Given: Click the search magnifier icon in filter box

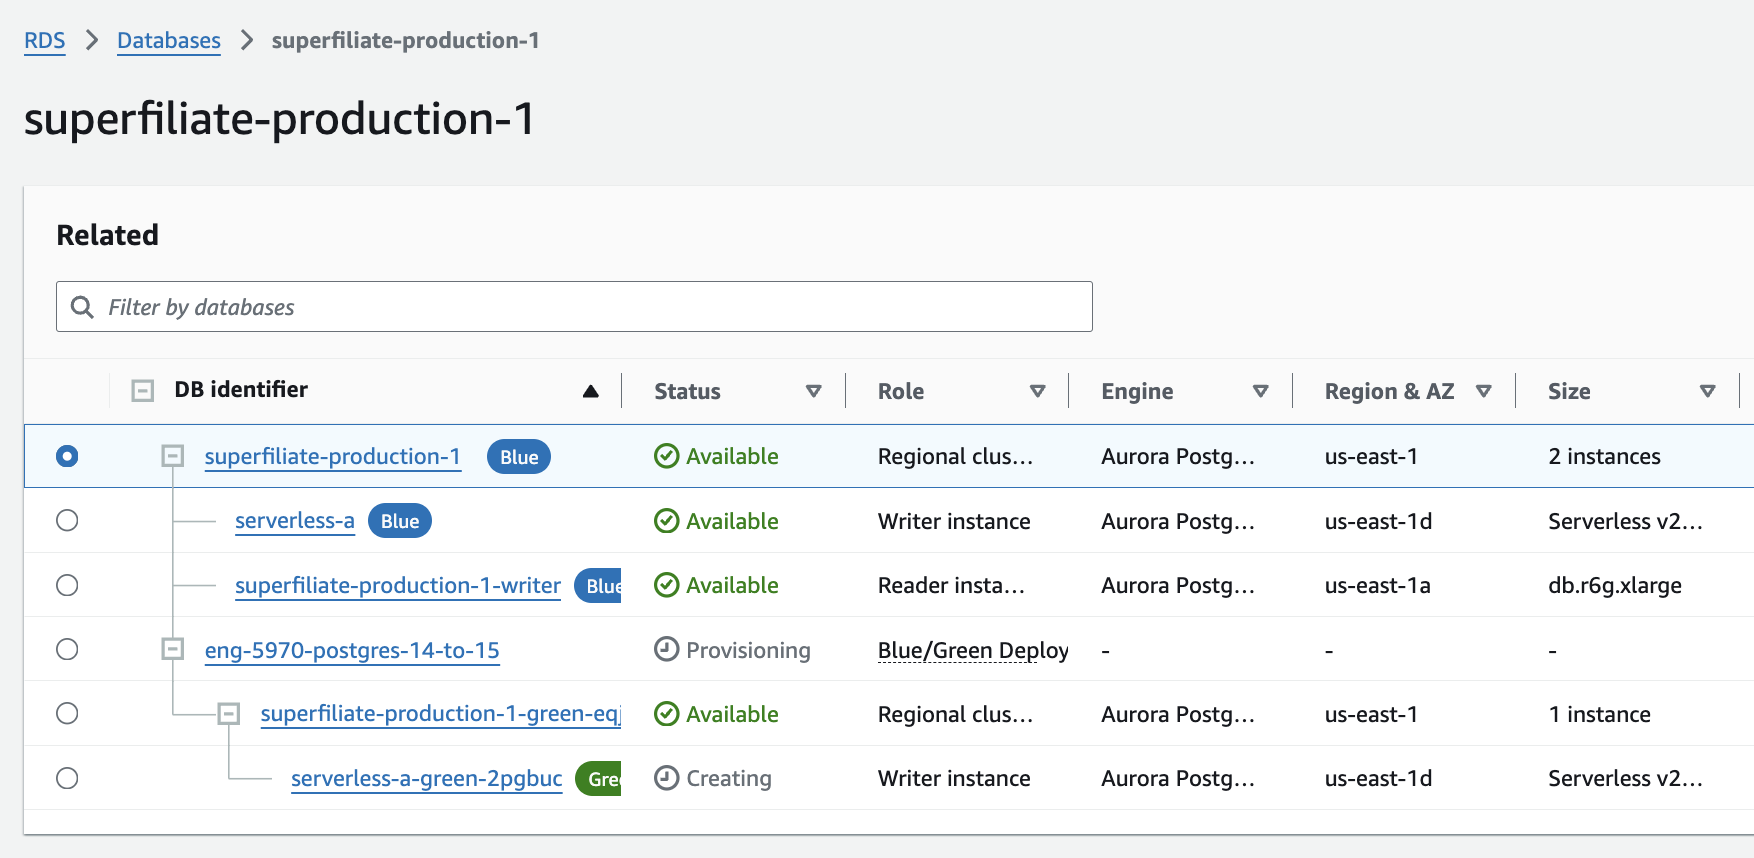Looking at the screenshot, I should (x=82, y=307).
